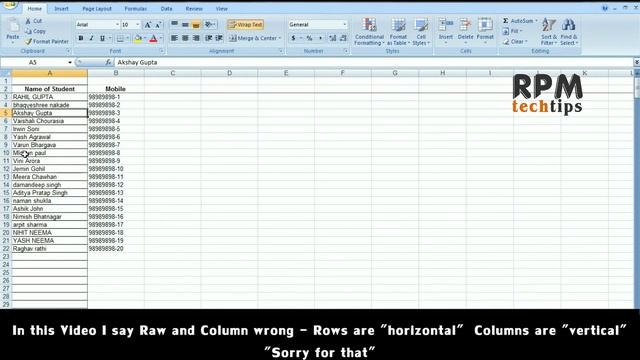Apply Percent Style number format

click(309, 38)
